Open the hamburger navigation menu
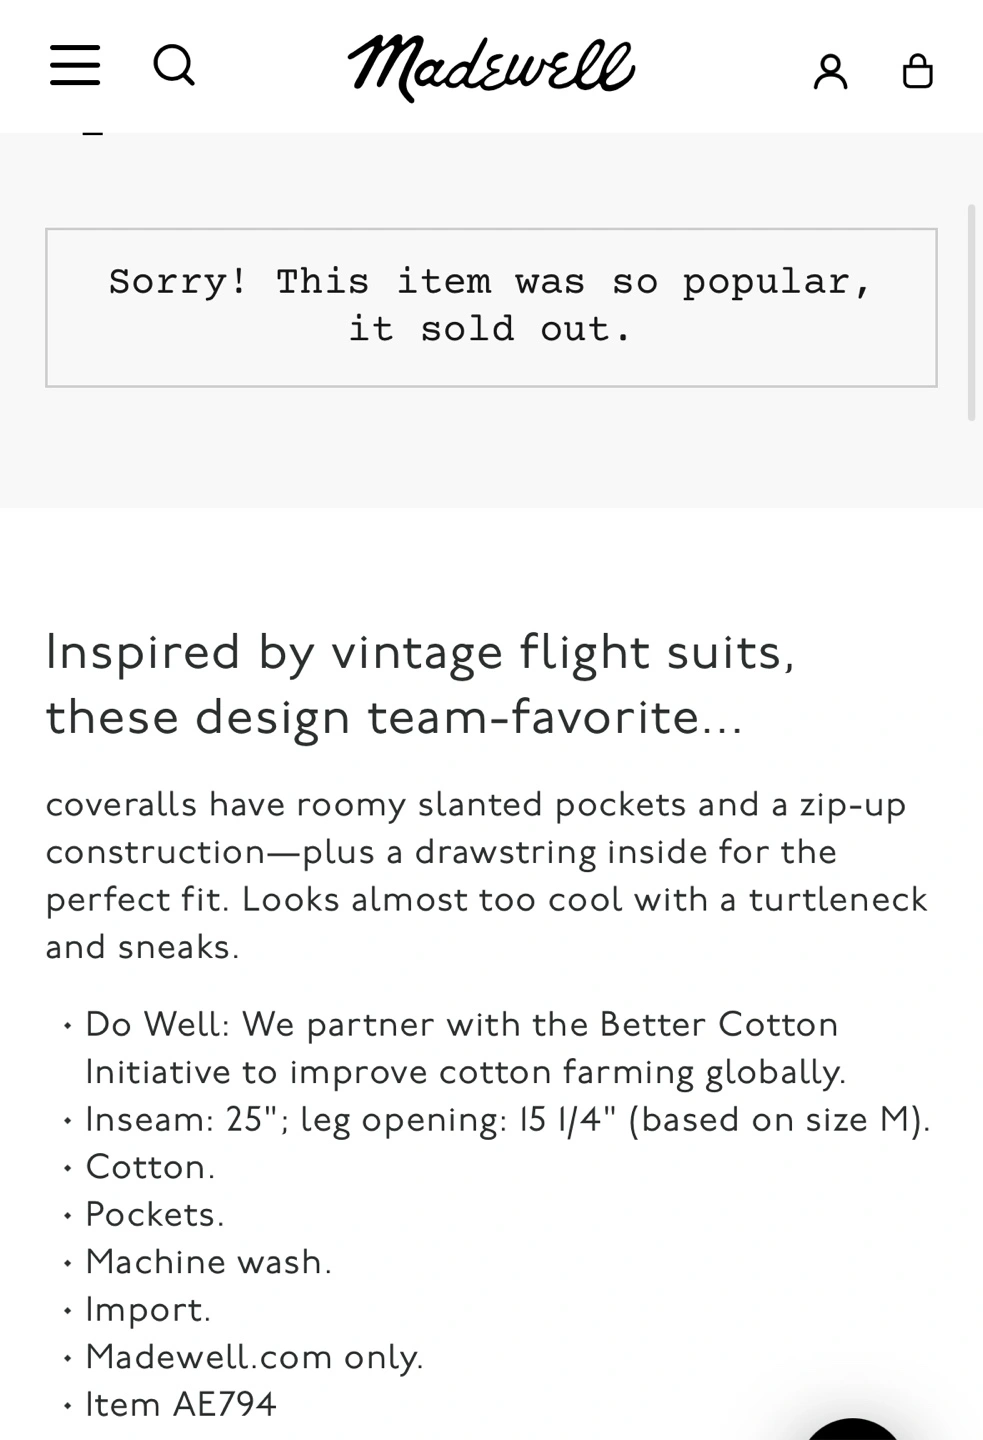 (75, 66)
